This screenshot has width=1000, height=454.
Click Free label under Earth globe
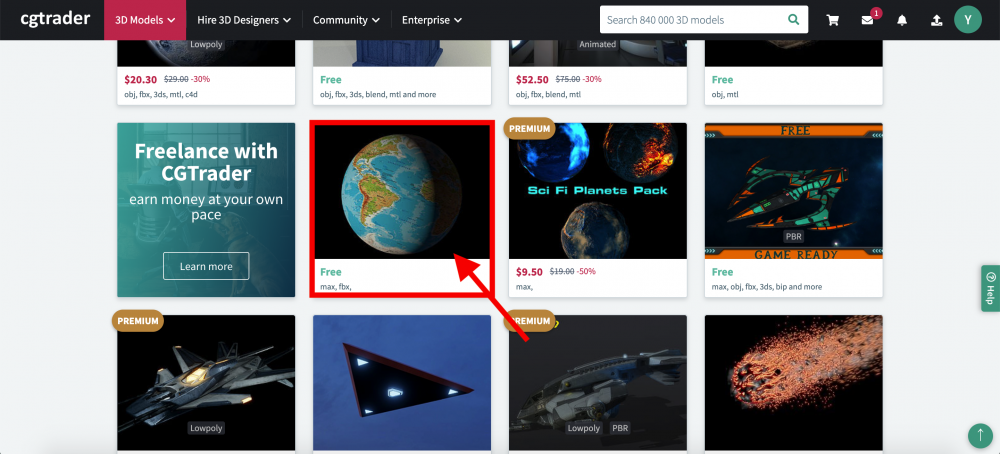tap(331, 272)
